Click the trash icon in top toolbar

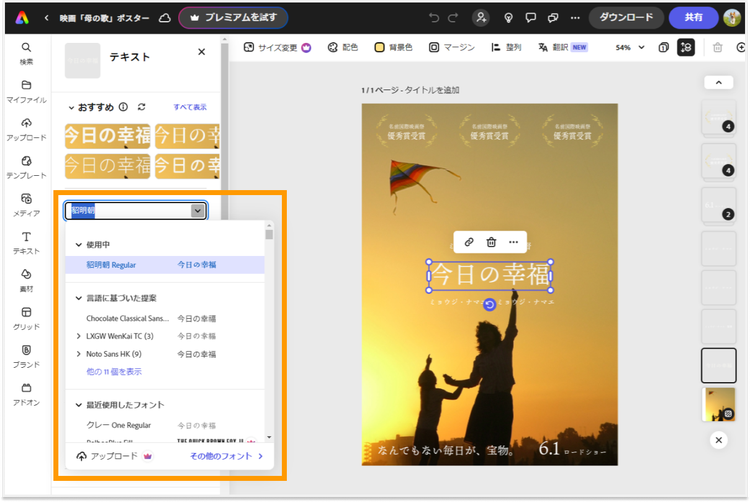717,47
